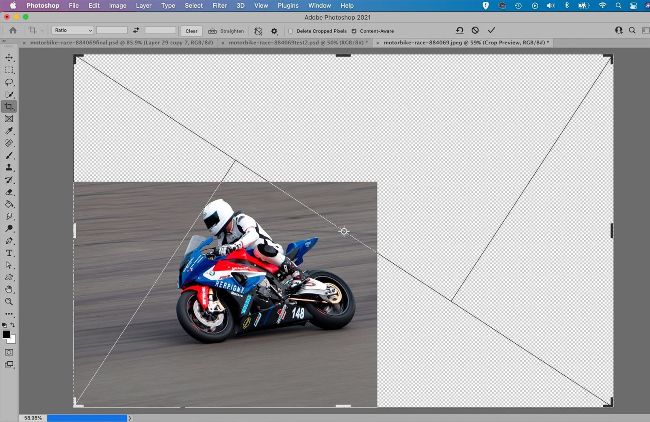
Task: Select the Clone Stamp tool
Action: click(x=9, y=168)
